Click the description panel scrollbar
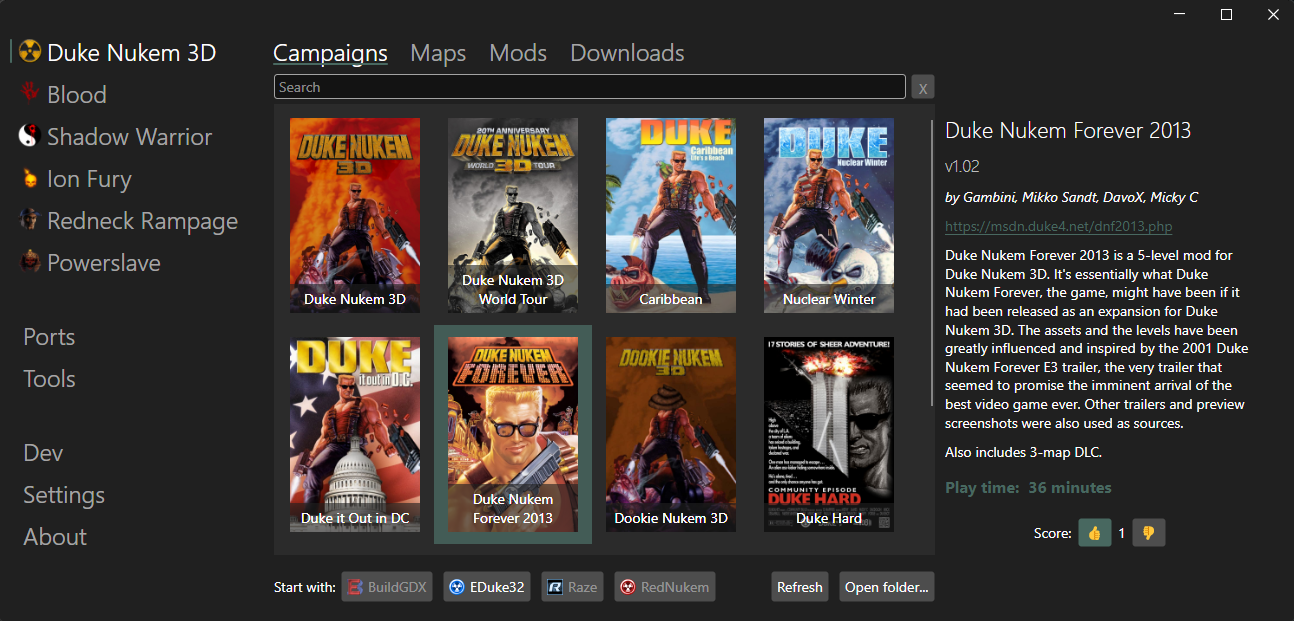This screenshot has width=1294, height=621. [x=933, y=262]
